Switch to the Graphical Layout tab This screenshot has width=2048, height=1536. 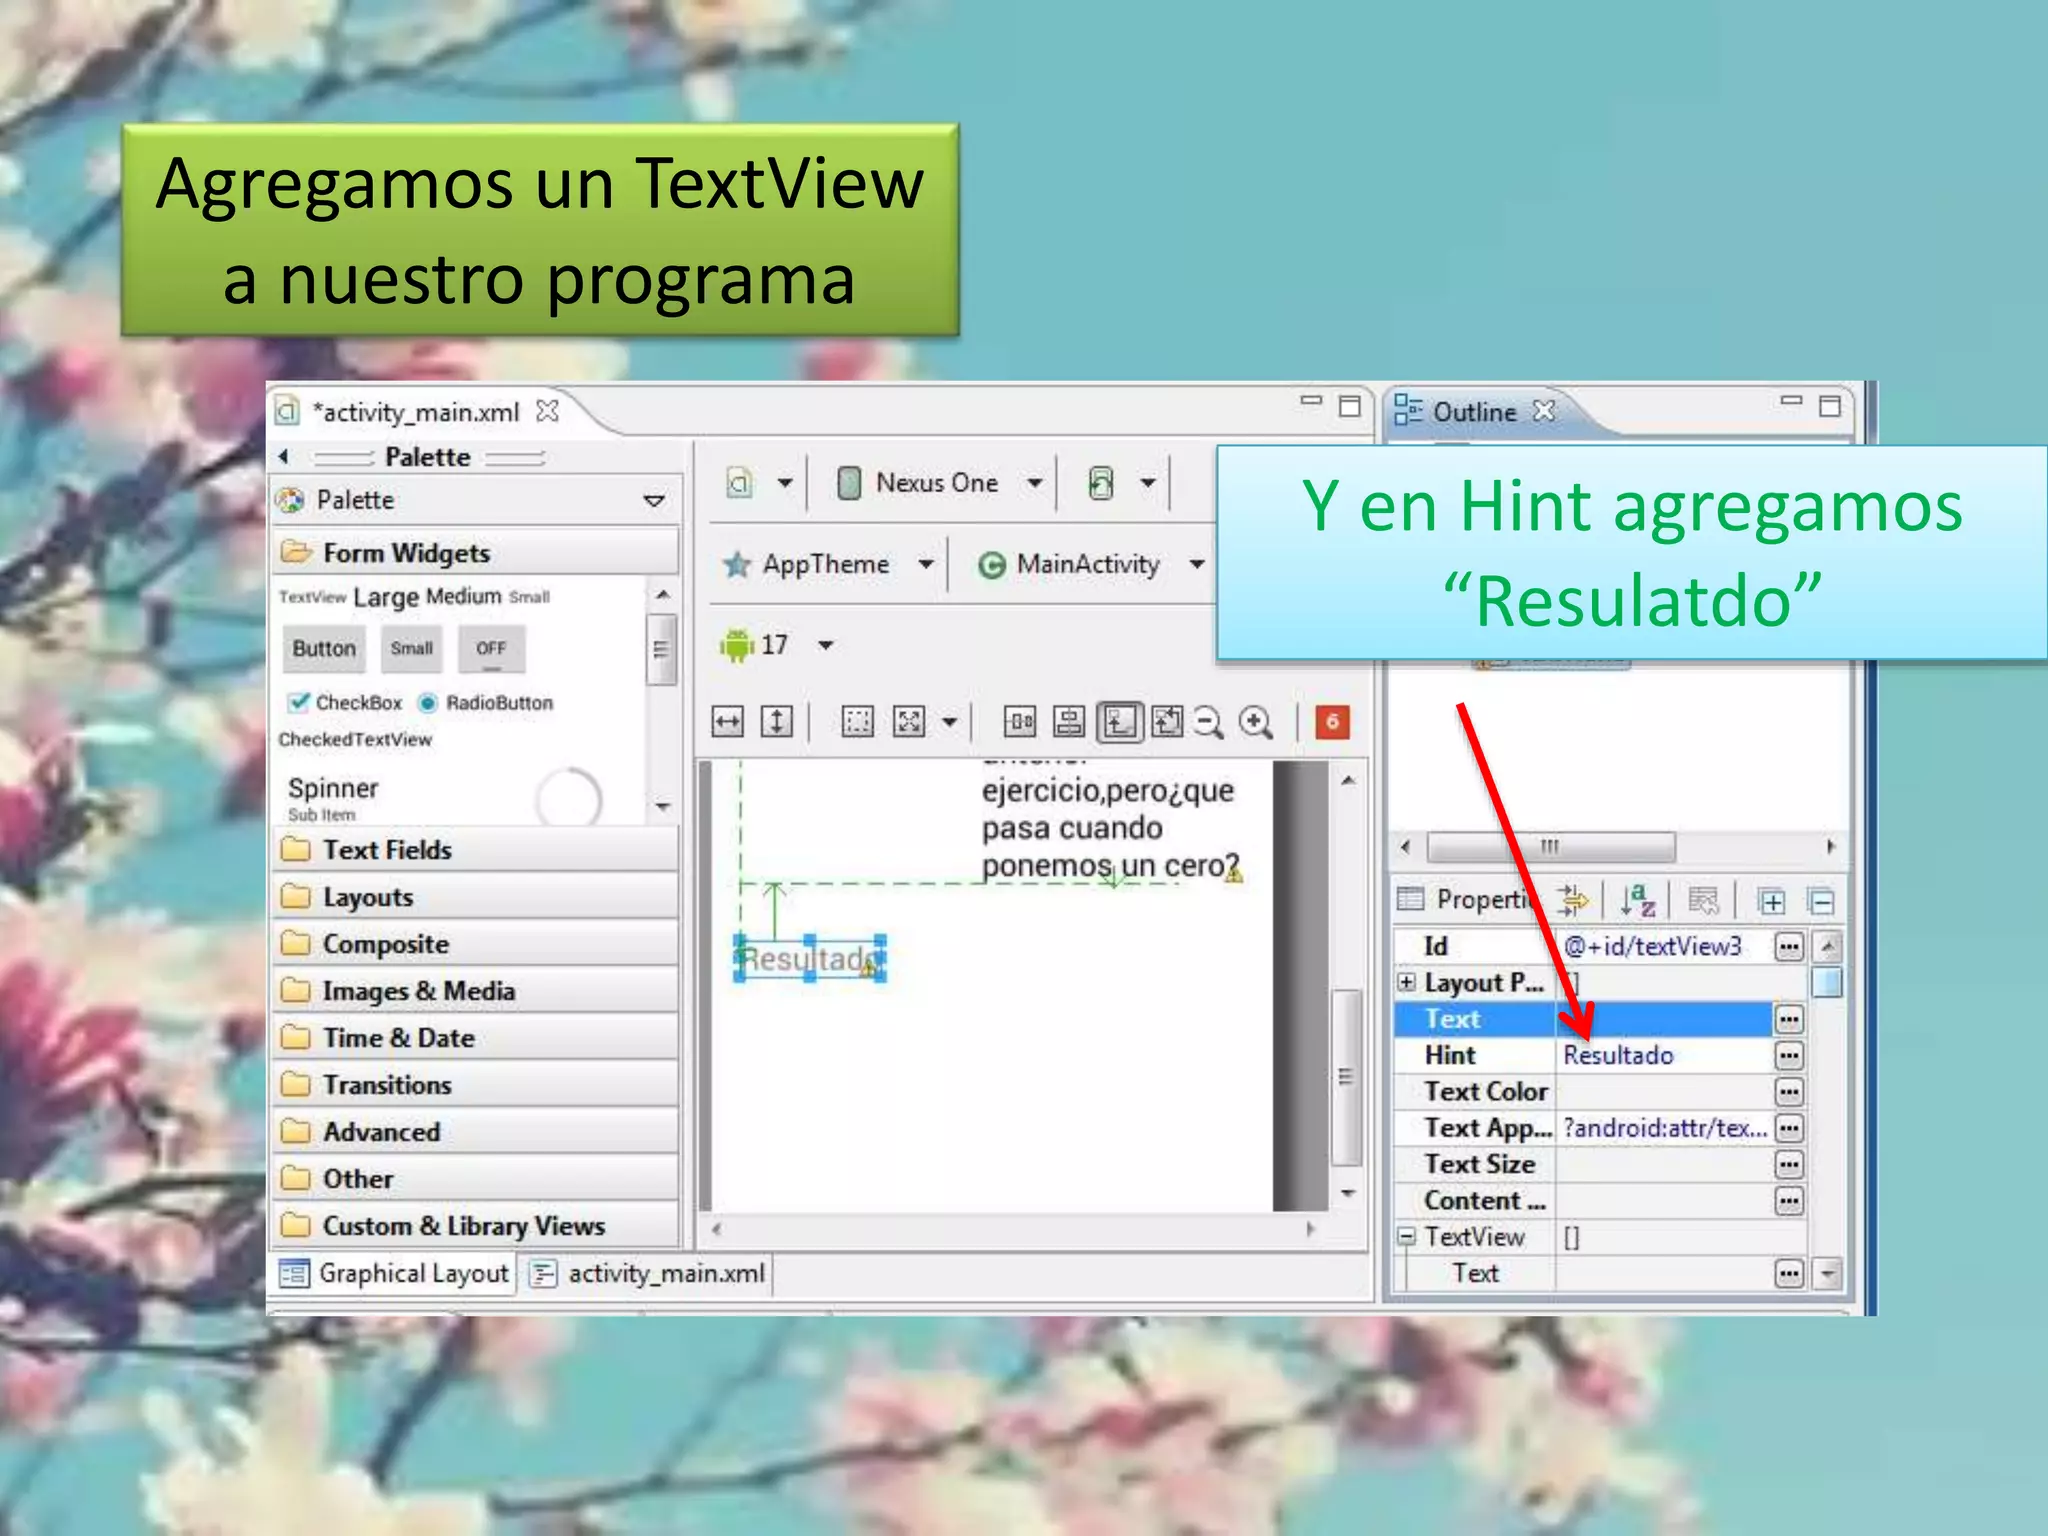tap(395, 1274)
